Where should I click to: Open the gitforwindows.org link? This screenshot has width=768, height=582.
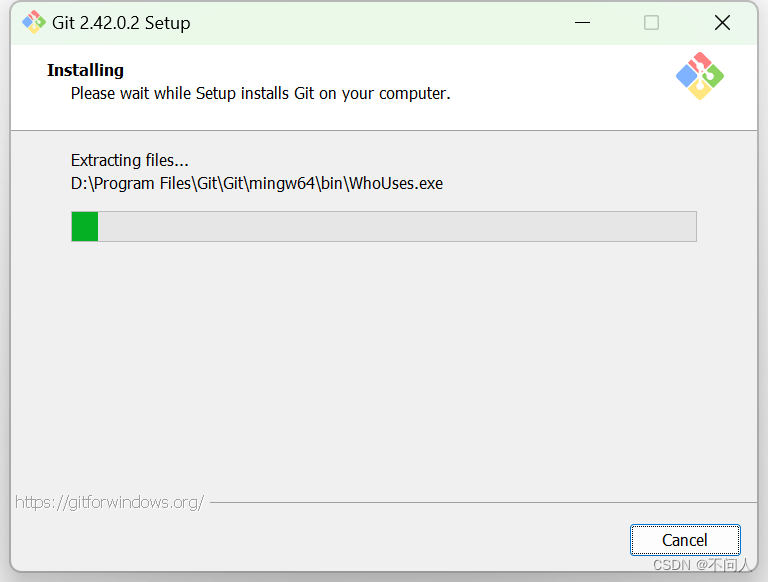[109, 502]
